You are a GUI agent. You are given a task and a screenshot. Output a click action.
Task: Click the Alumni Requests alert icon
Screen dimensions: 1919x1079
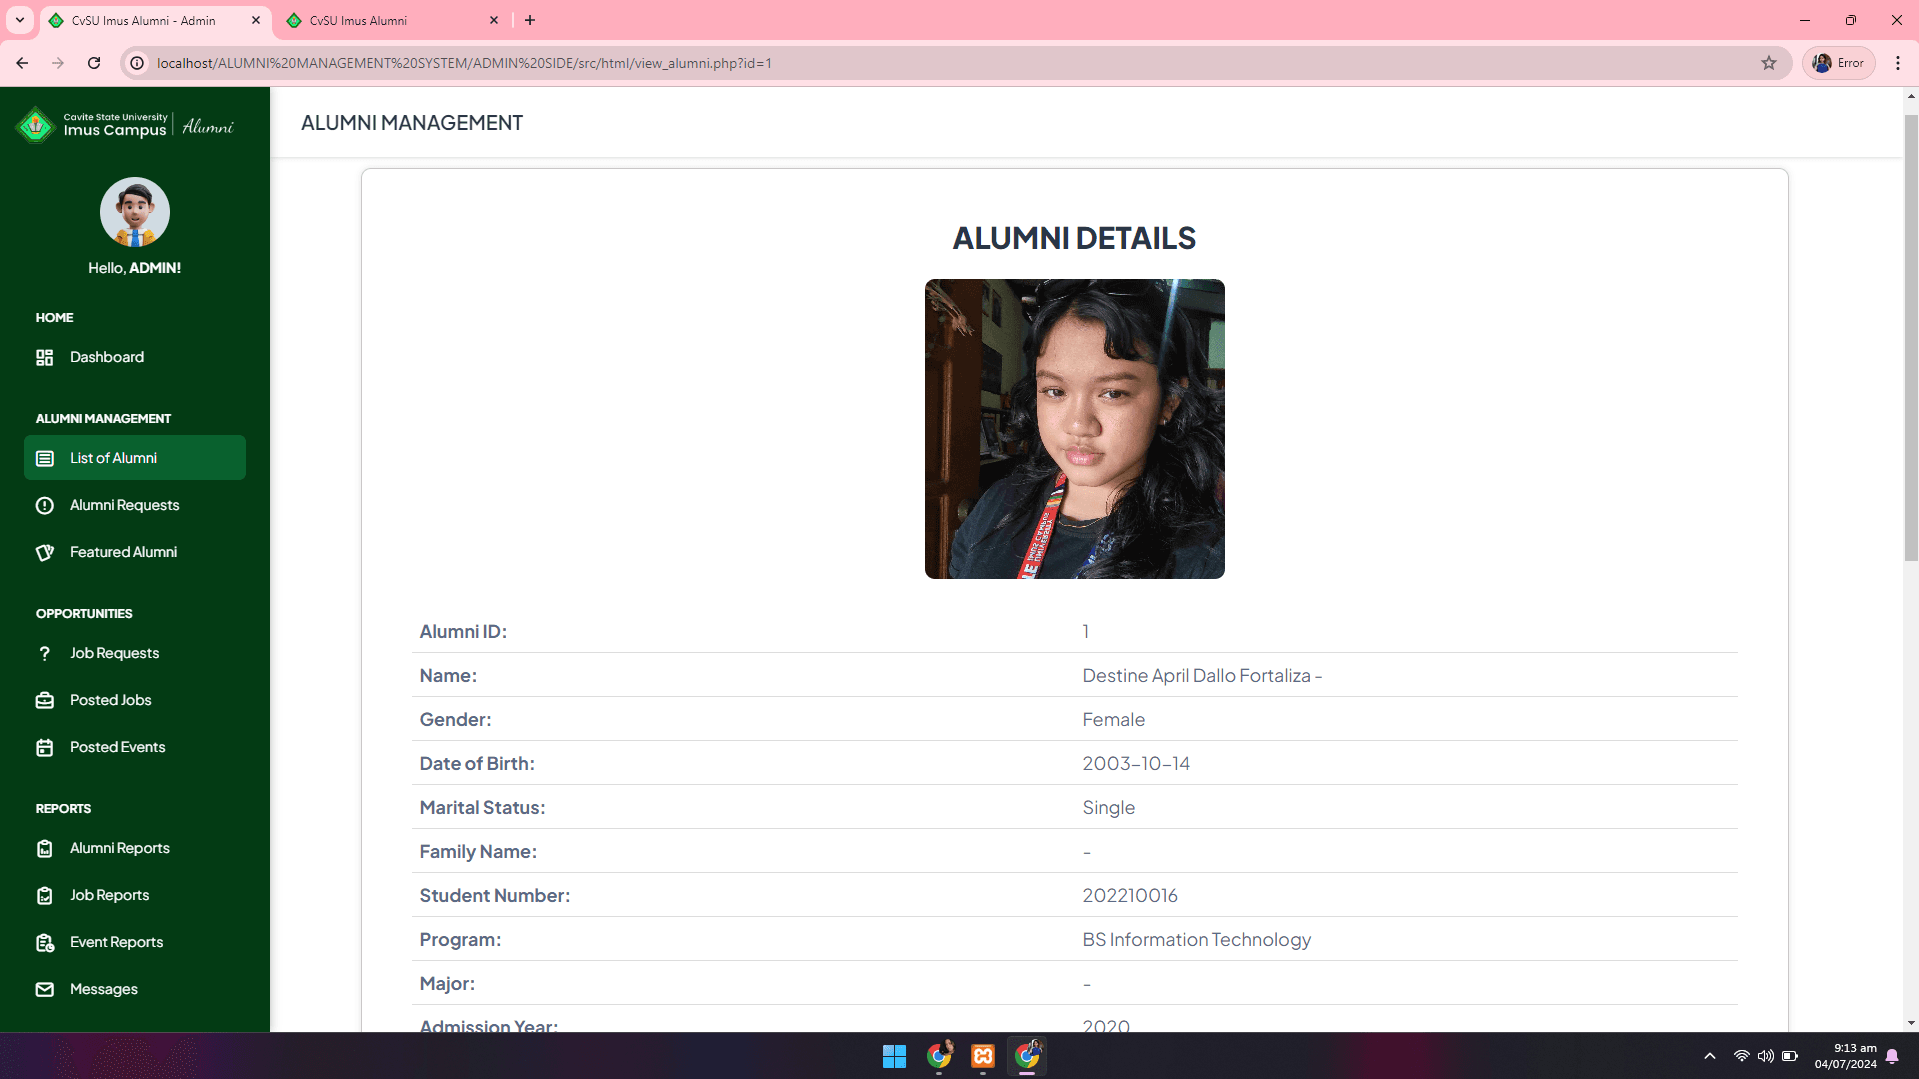point(45,505)
